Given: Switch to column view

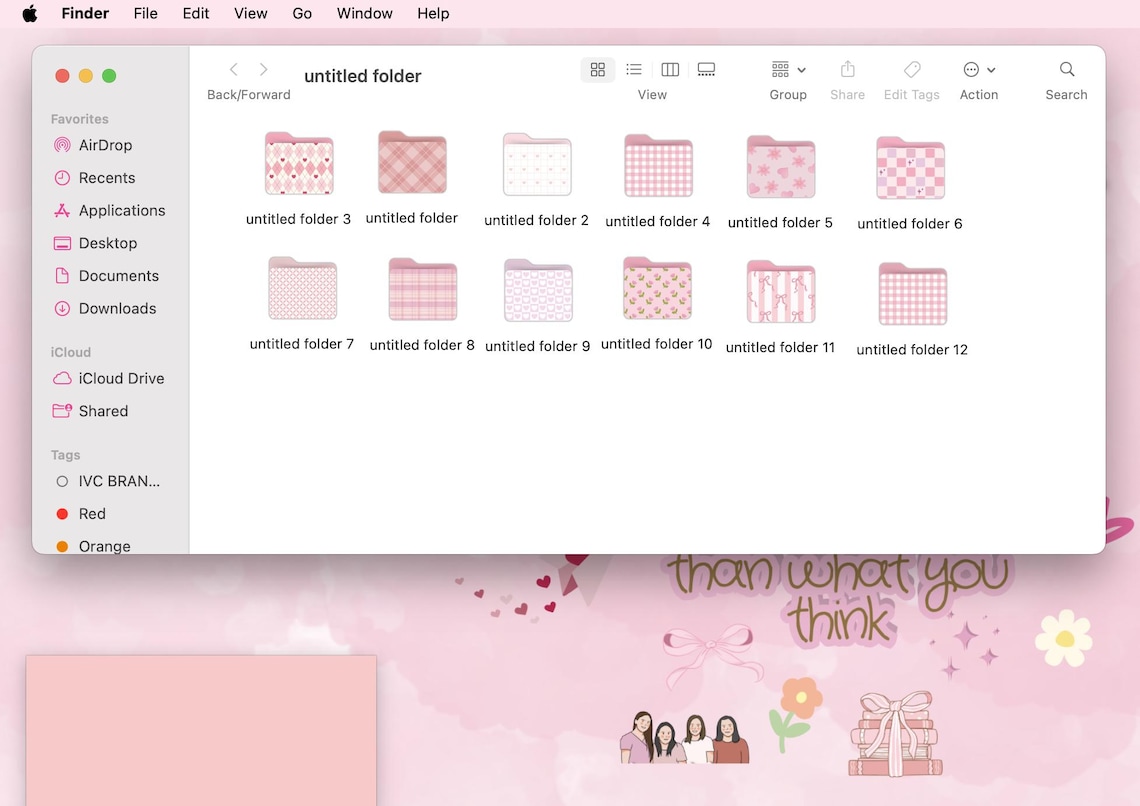Looking at the screenshot, I should point(669,70).
